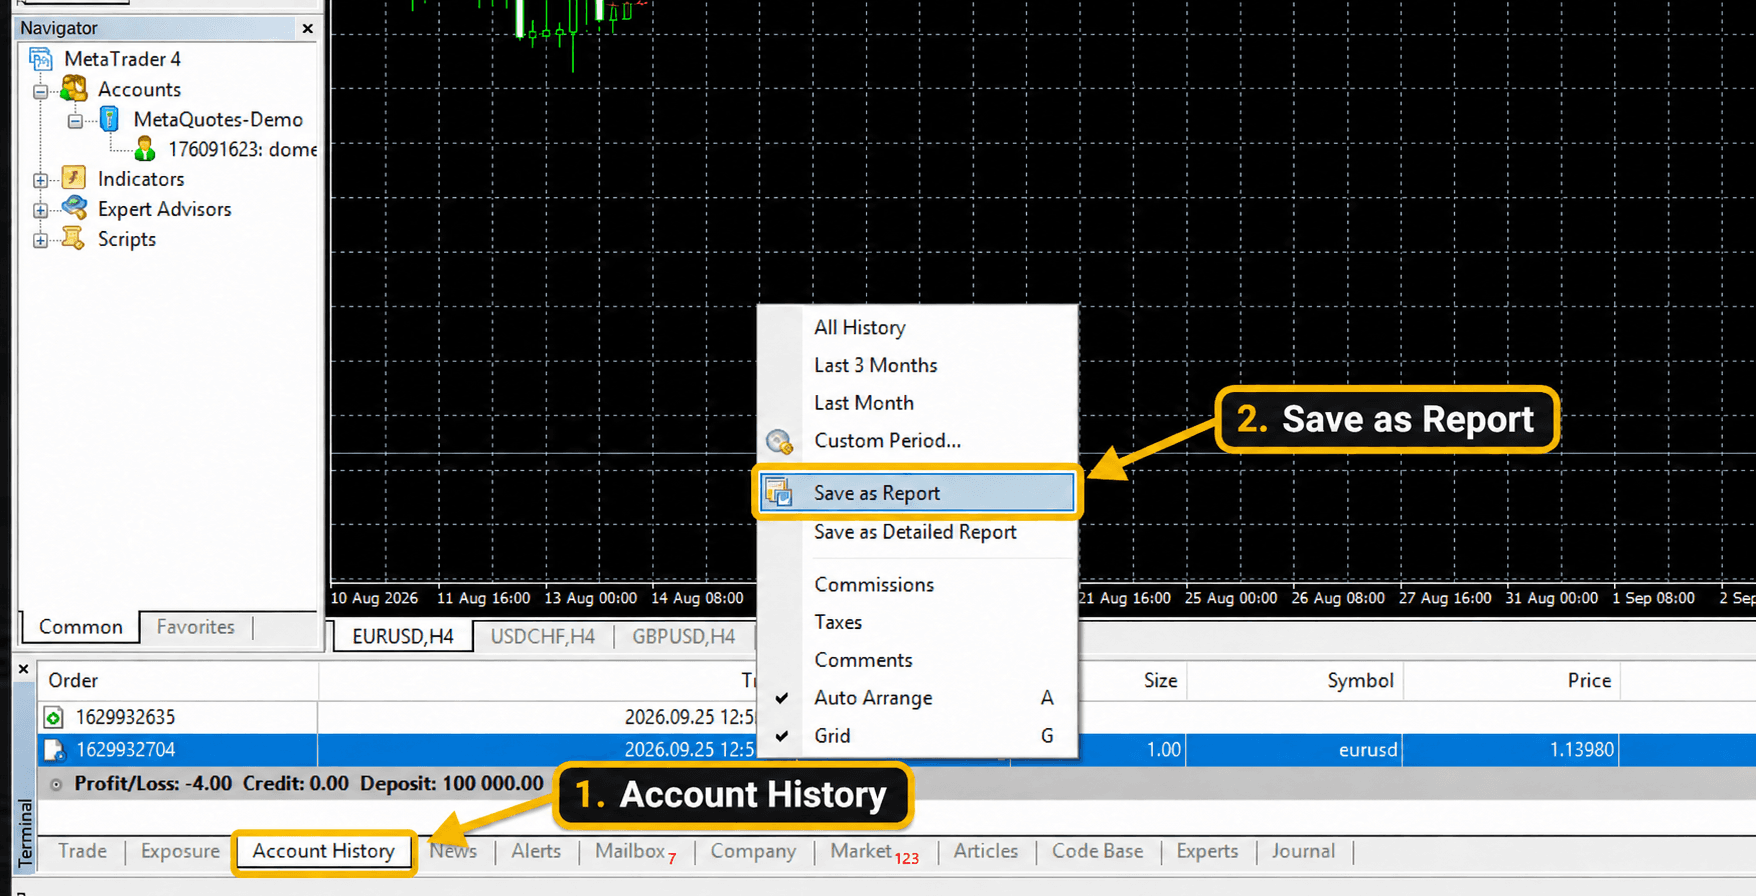Close the Navigator panel
The image size is (1756, 896).
pos(307,28)
